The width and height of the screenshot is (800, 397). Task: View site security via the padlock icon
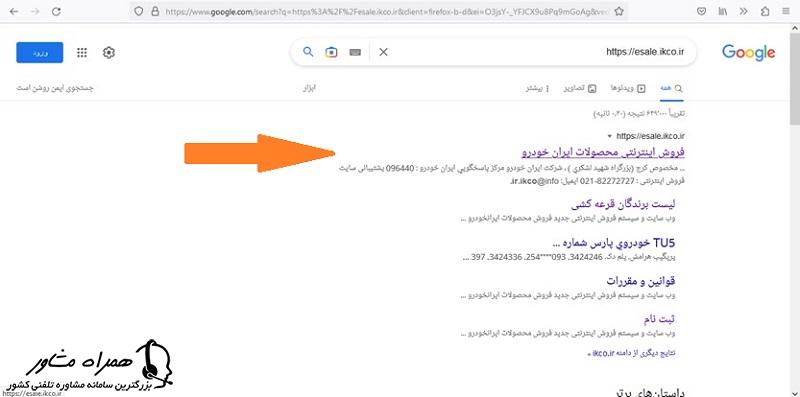click(155, 11)
